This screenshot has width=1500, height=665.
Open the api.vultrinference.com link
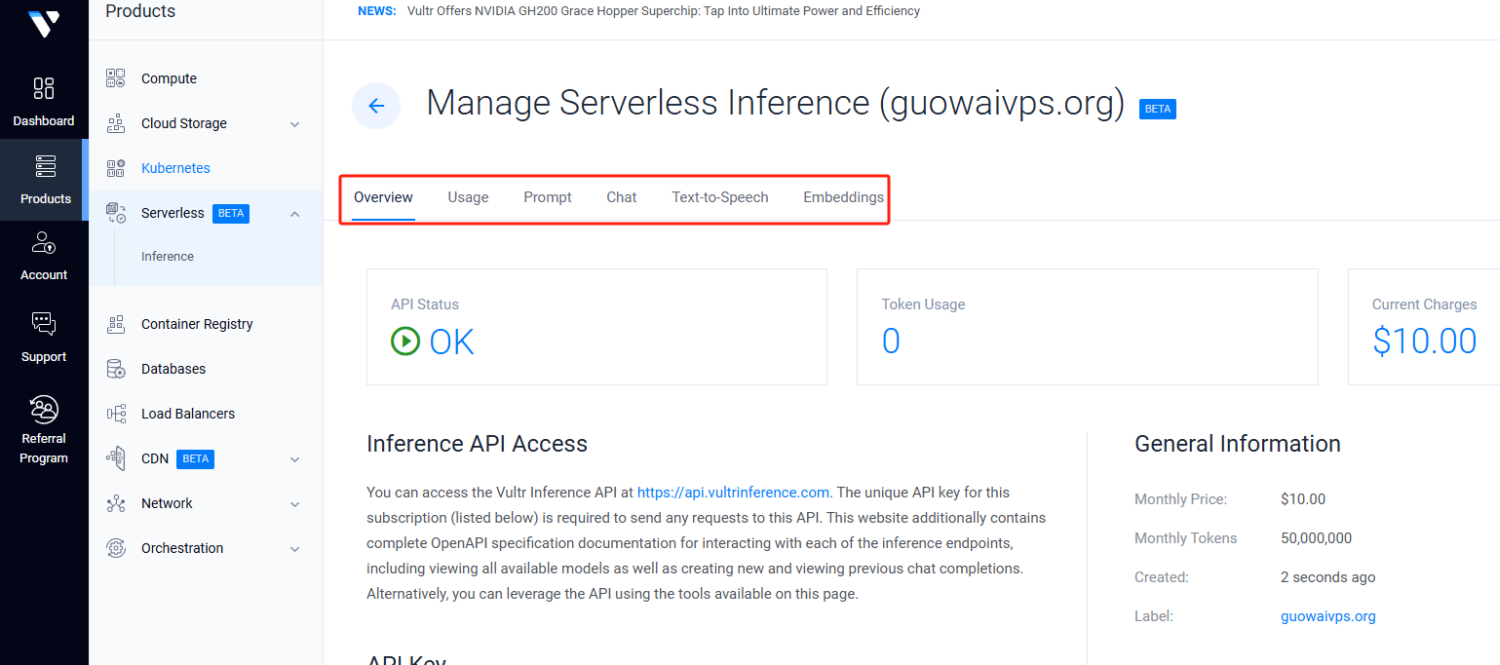click(x=732, y=492)
